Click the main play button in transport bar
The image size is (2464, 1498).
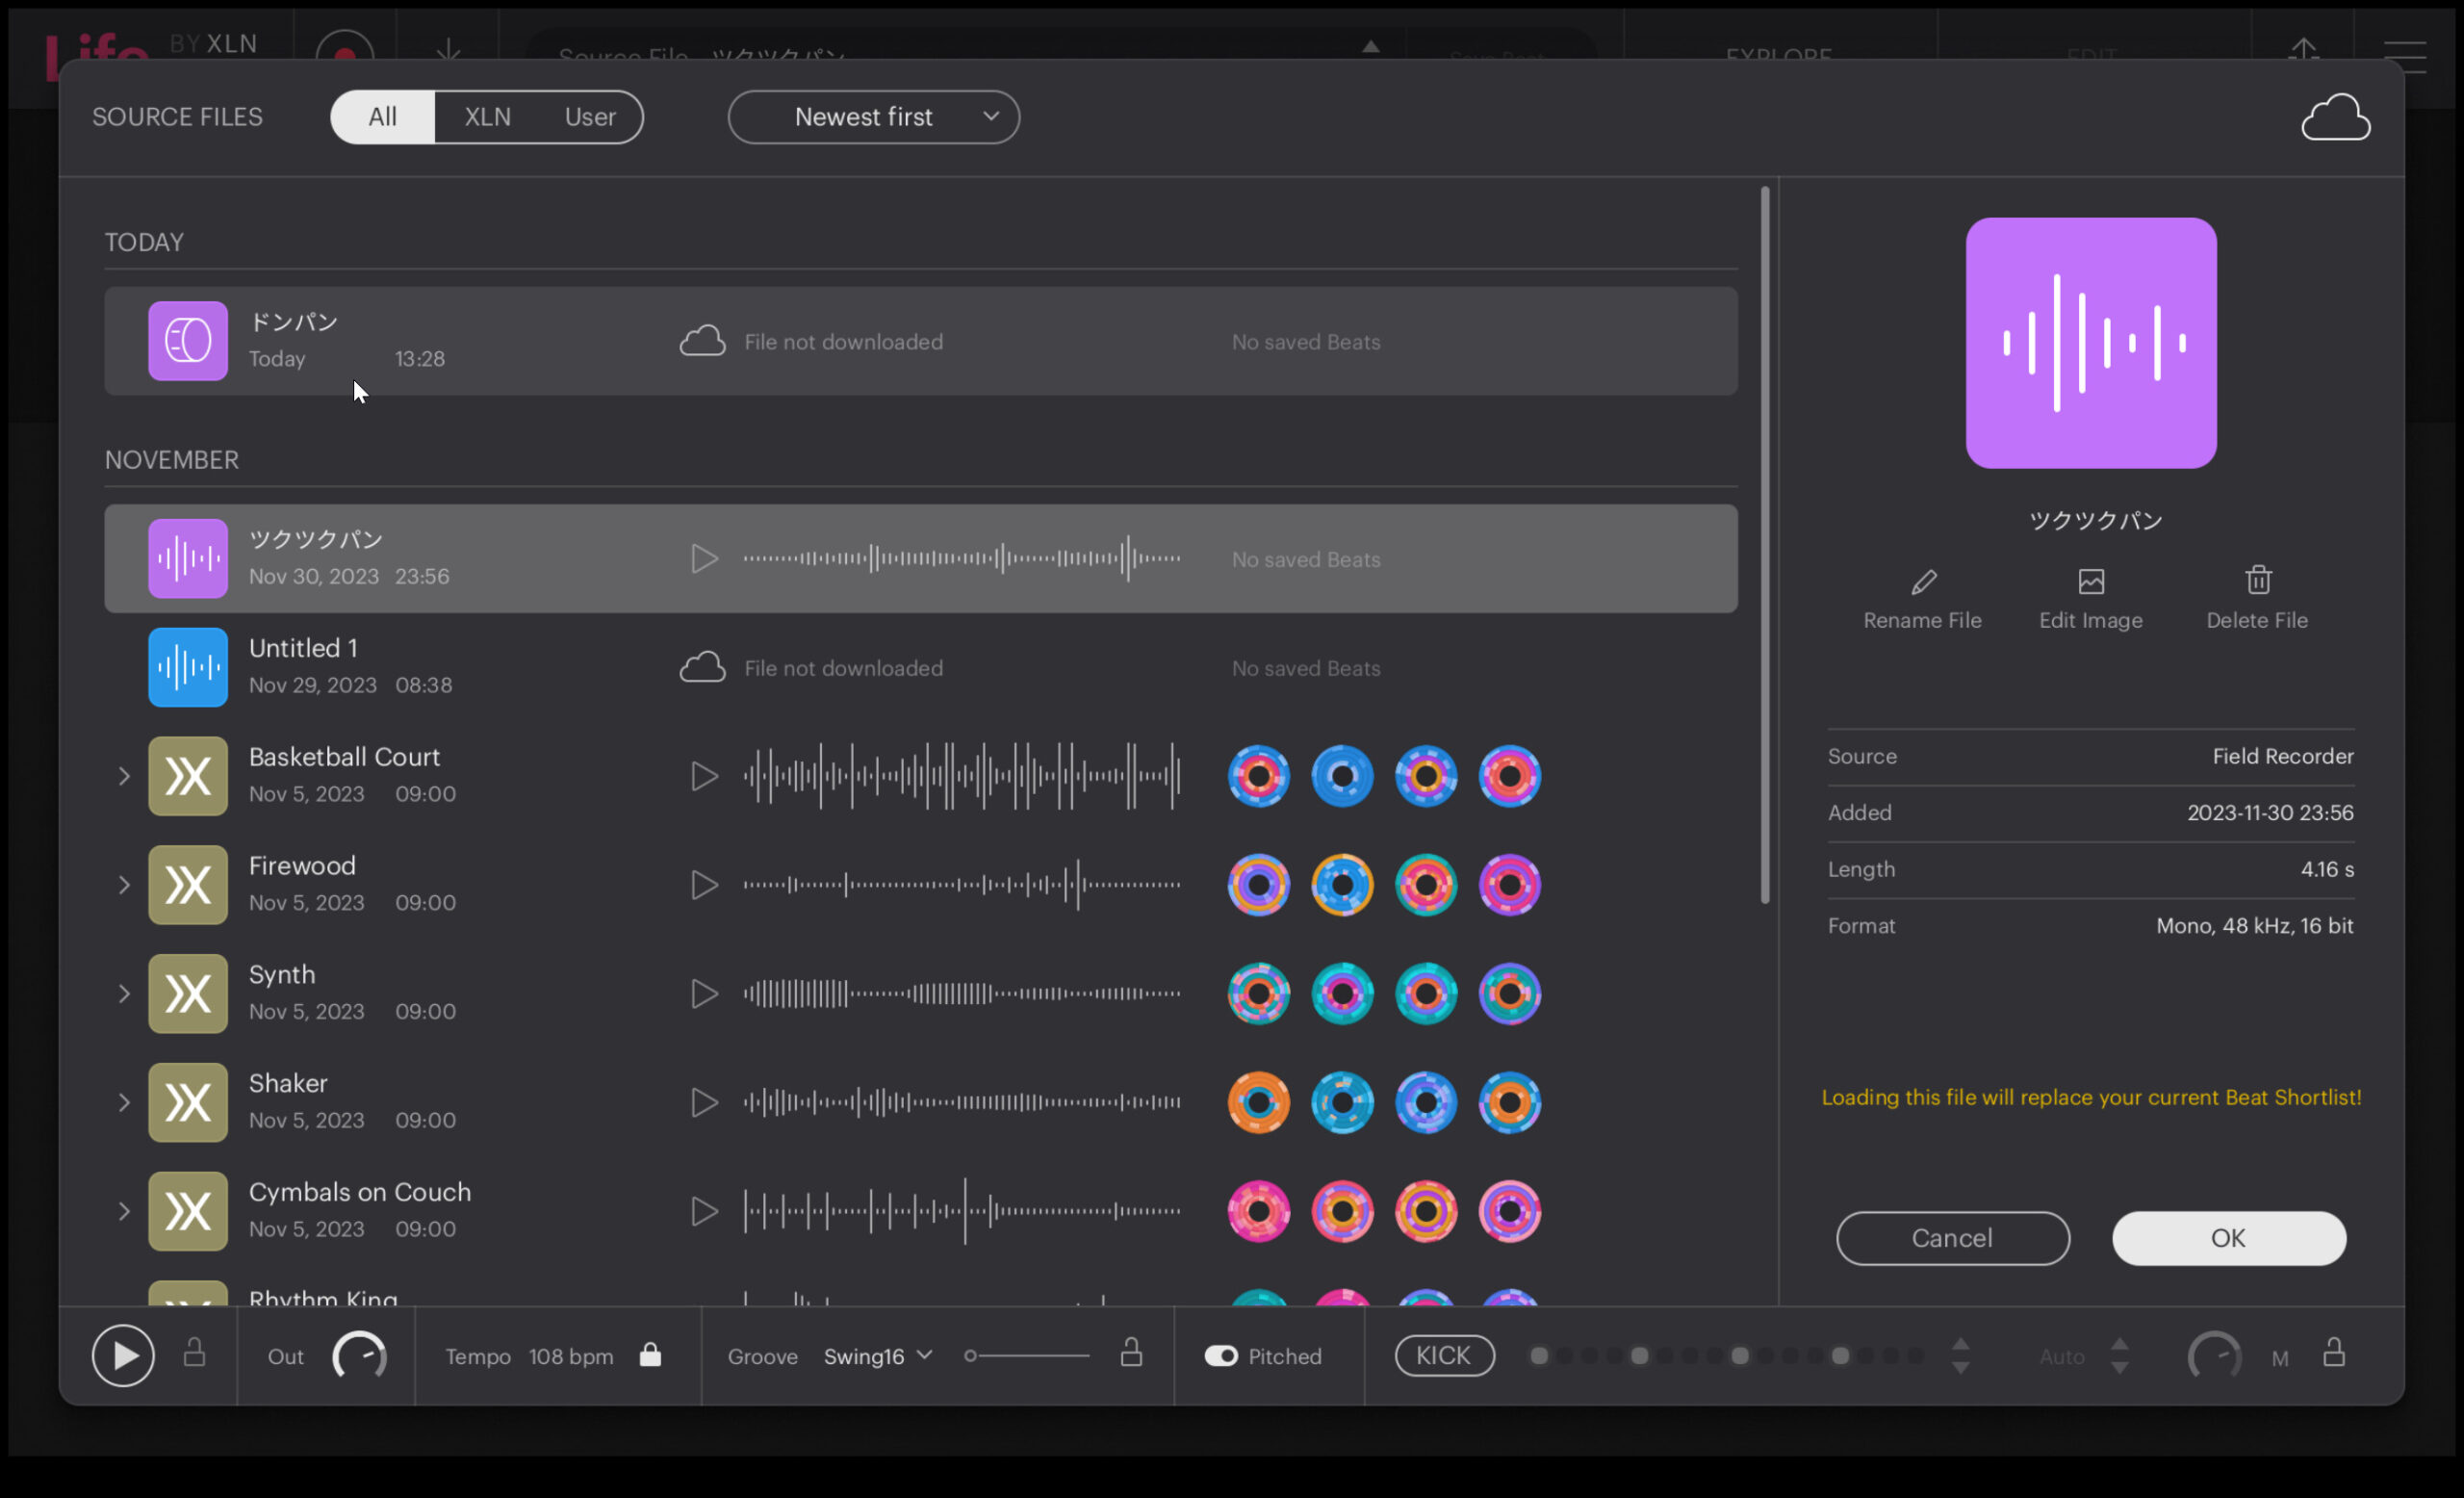[123, 1356]
